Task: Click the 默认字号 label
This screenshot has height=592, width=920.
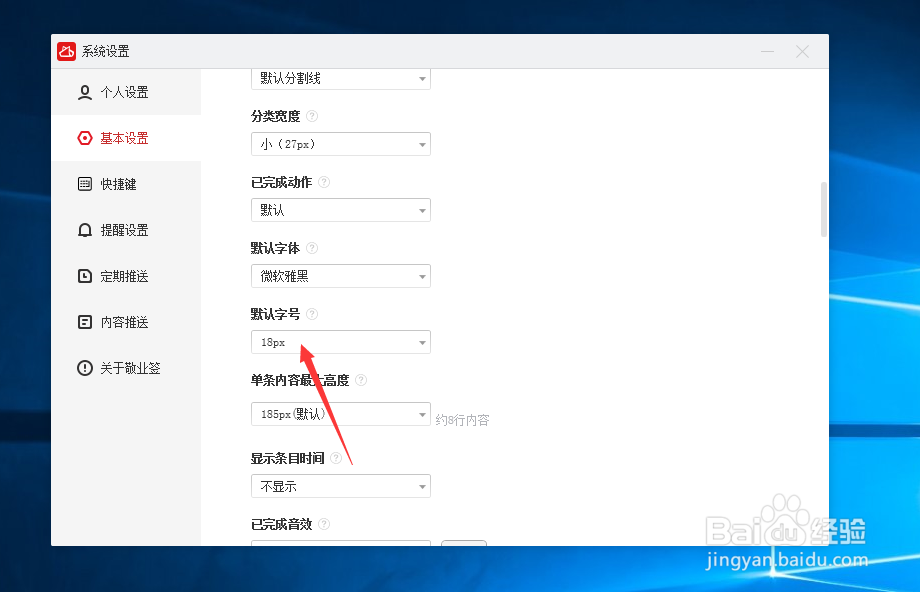Action: pyautogui.click(x=275, y=314)
